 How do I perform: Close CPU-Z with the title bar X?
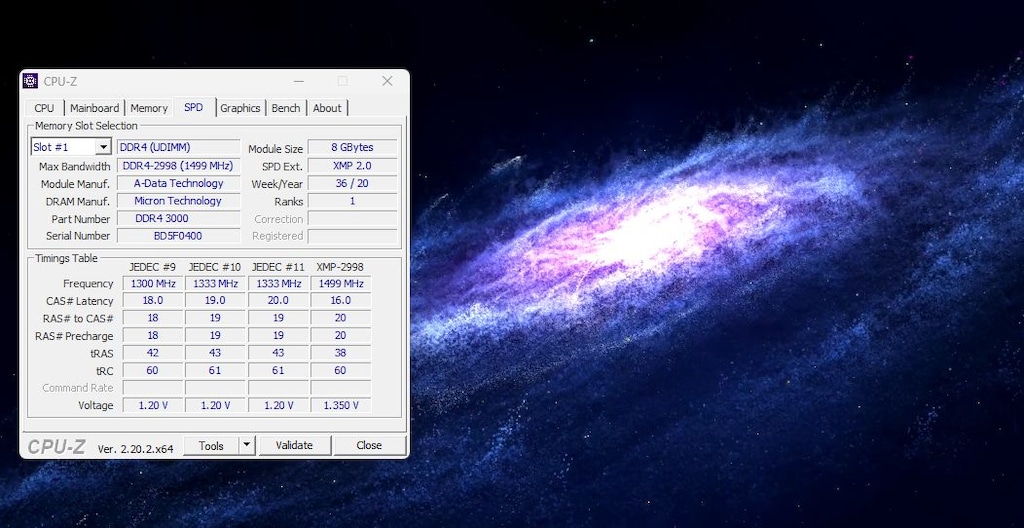pyautogui.click(x=387, y=81)
